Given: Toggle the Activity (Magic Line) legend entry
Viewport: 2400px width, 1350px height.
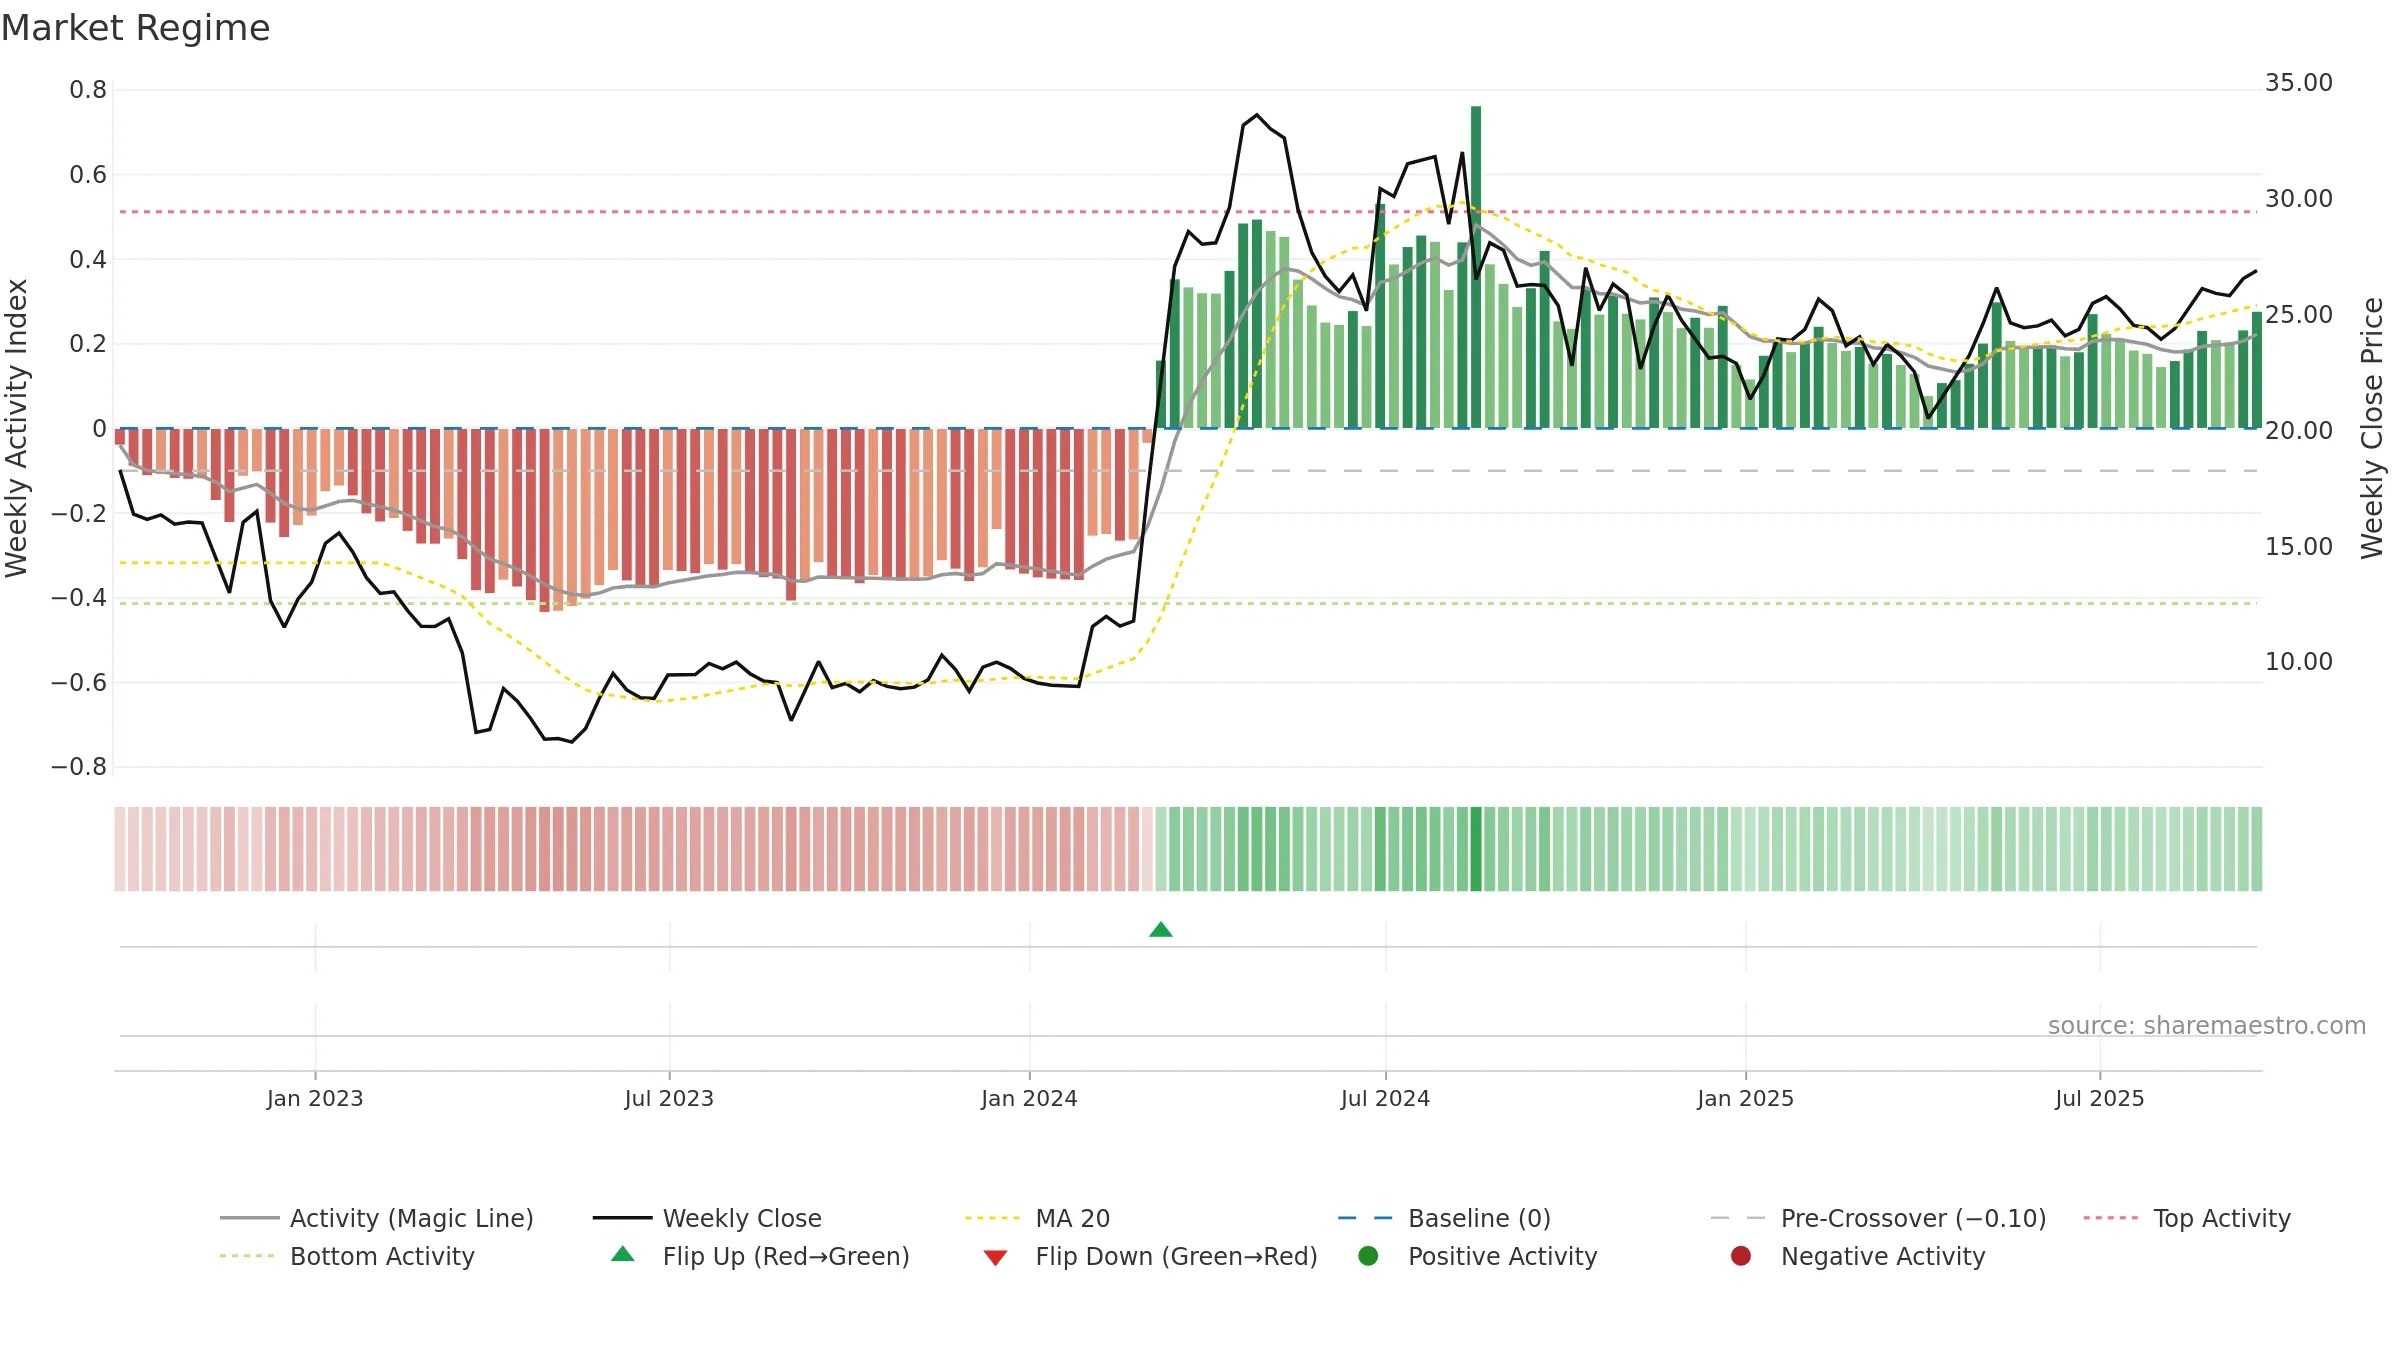Looking at the screenshot, I should click(377, 1218).
